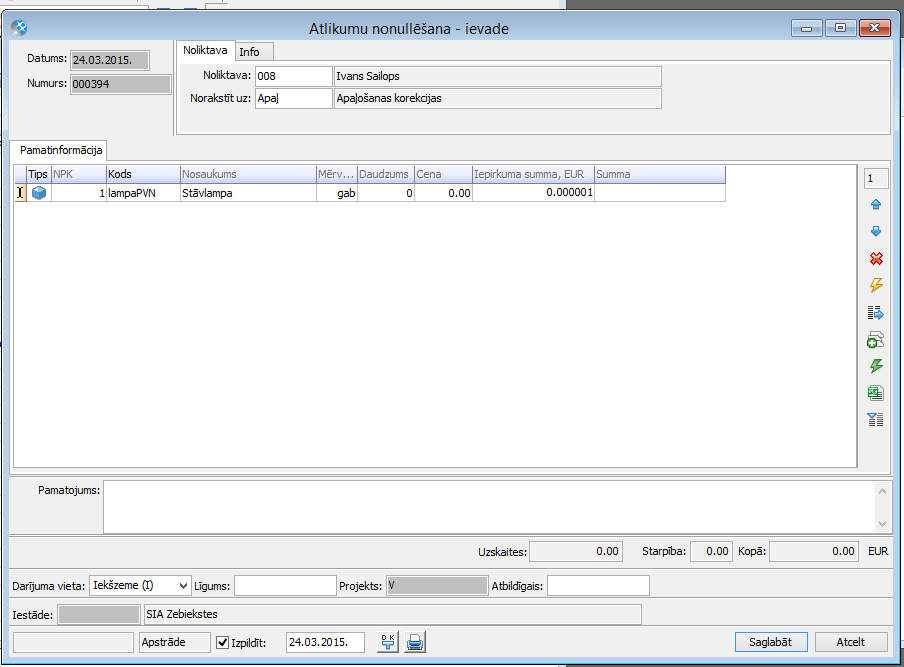
Task: Click the printer icon
Action: pos(415,642)
